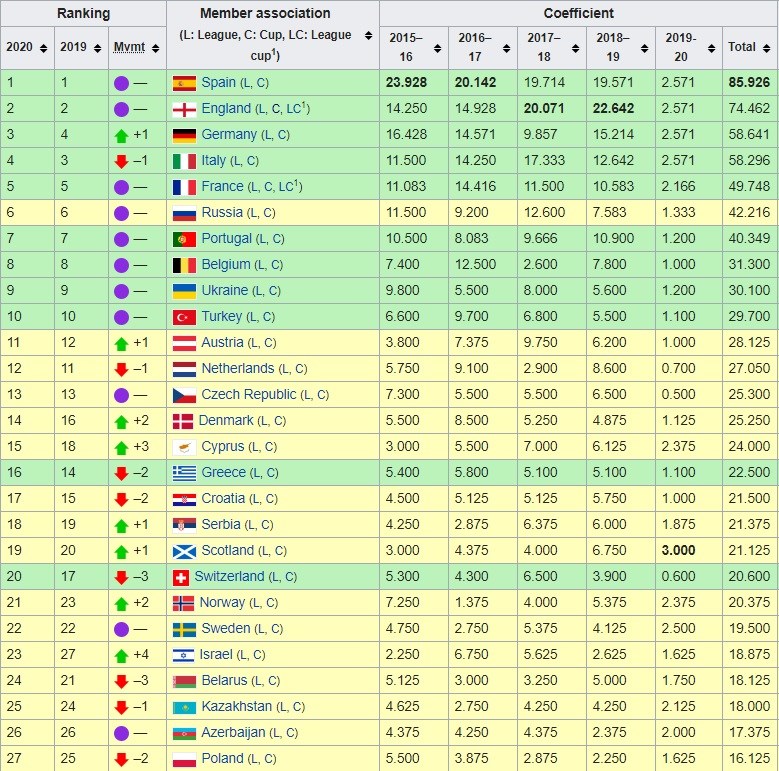This screenshot has height=771, width=779.
Task: Click the Spain flag icon
Action: point(184,83)
